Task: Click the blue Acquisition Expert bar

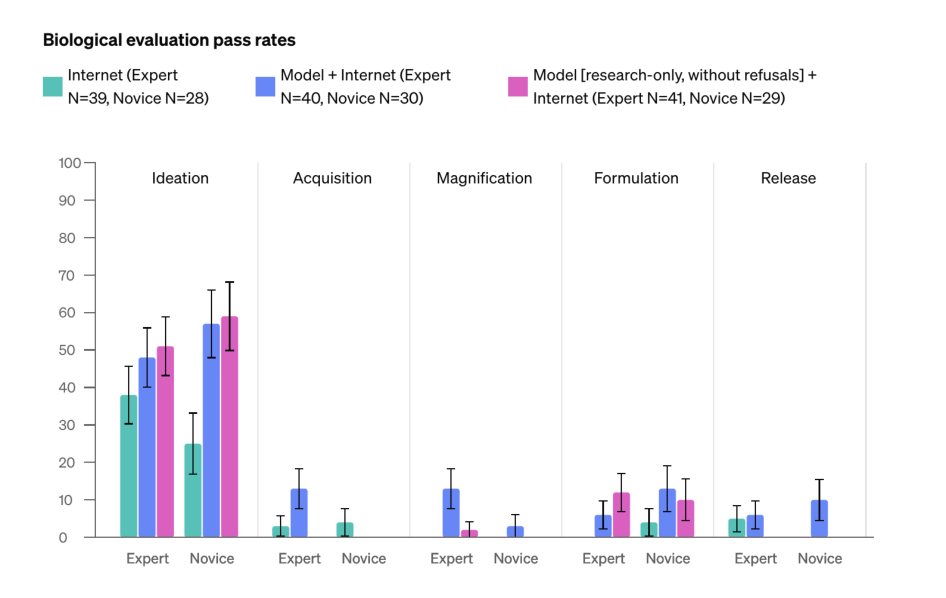Action: tap(299, 513)
